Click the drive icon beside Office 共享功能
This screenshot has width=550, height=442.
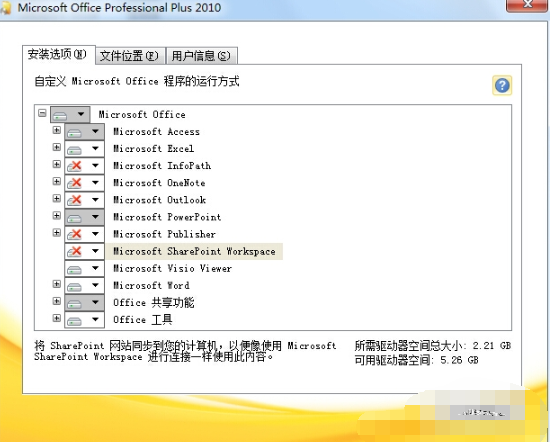(x=74, y=304)
